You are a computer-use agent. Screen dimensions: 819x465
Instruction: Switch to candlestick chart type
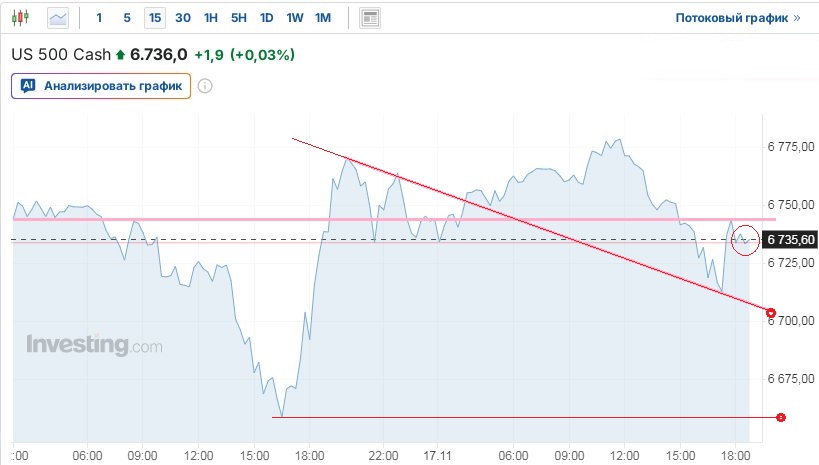[x=23, y=18]
